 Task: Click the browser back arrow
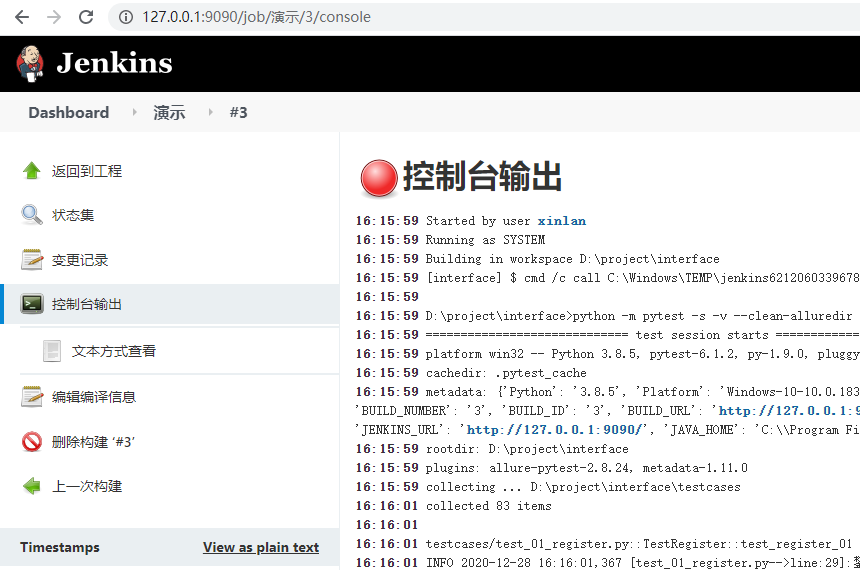click(x=22, y=17)
